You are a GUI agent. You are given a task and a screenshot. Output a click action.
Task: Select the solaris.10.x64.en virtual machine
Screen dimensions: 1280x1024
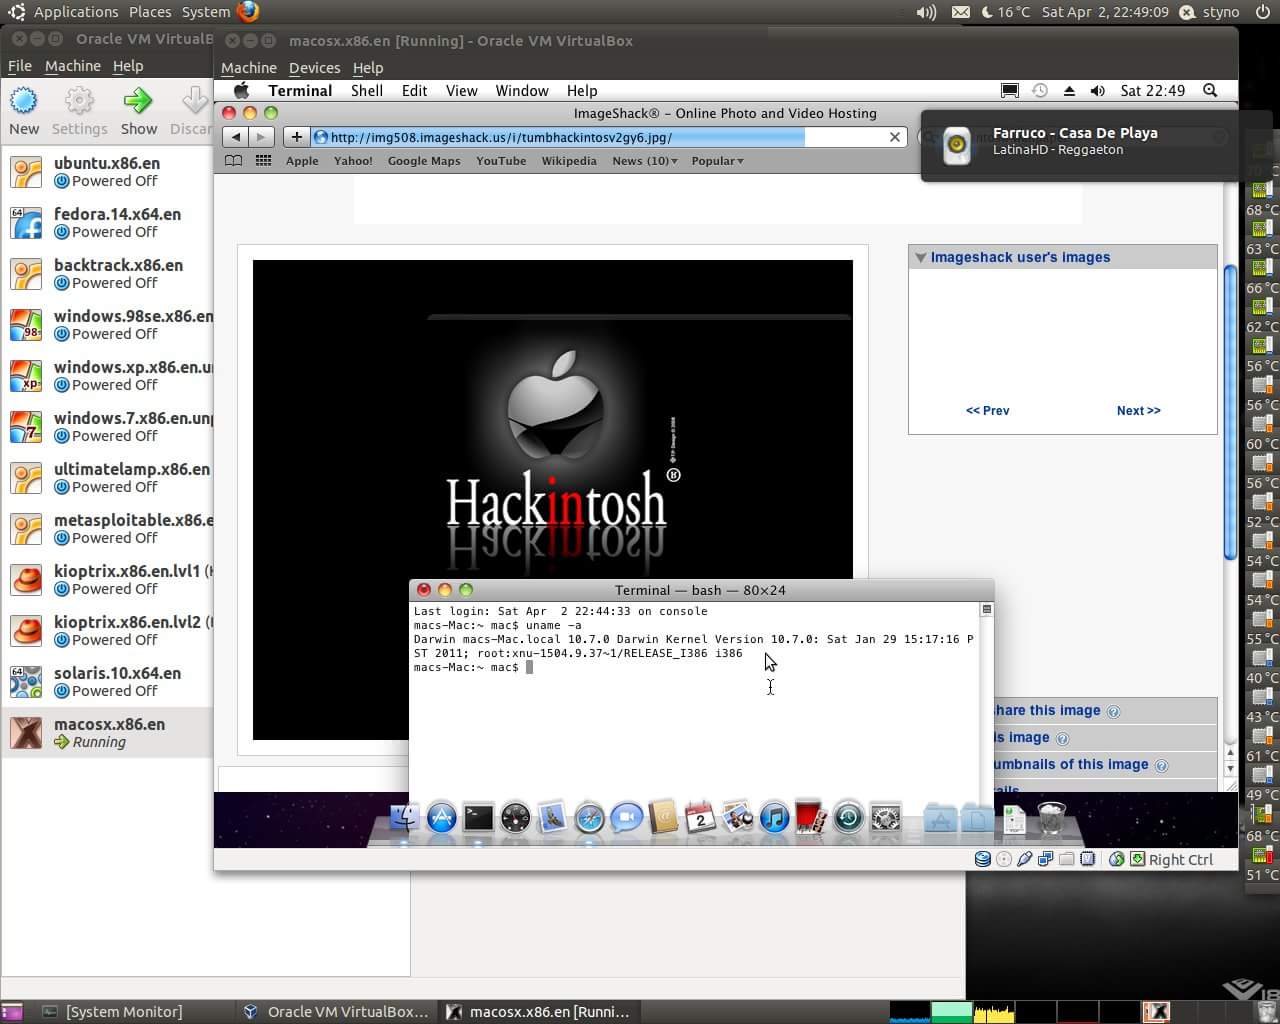tap(108, 681)
